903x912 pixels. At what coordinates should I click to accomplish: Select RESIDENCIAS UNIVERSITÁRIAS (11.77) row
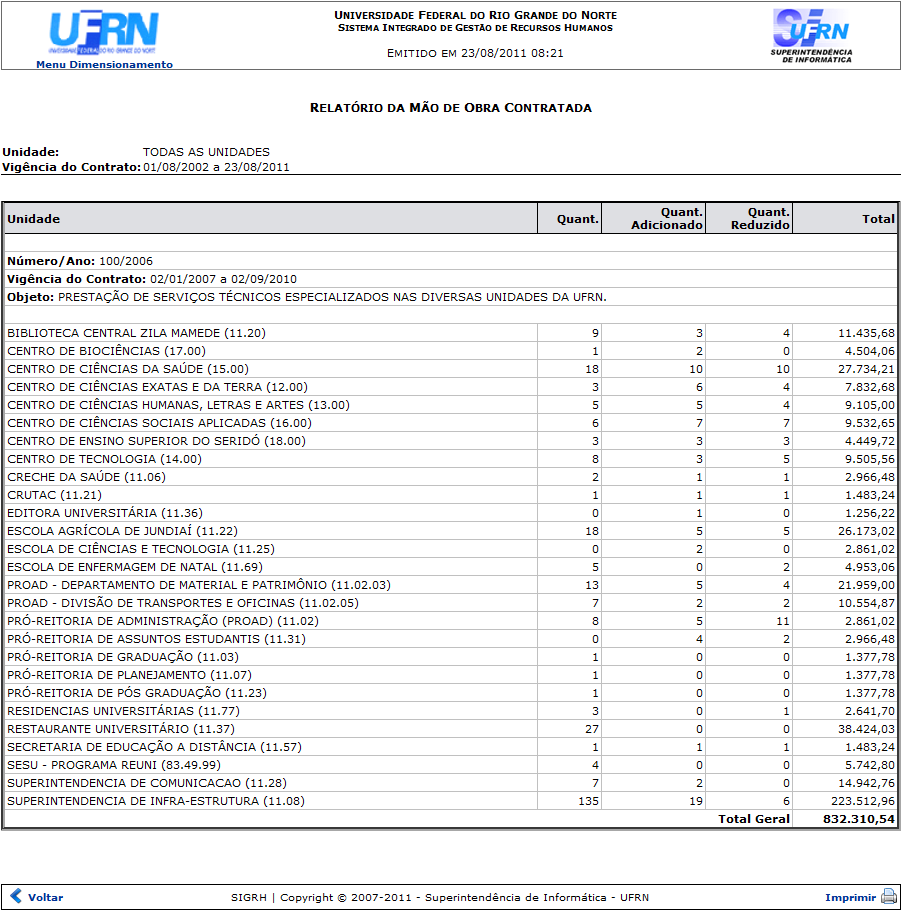[x=451, y=712]
